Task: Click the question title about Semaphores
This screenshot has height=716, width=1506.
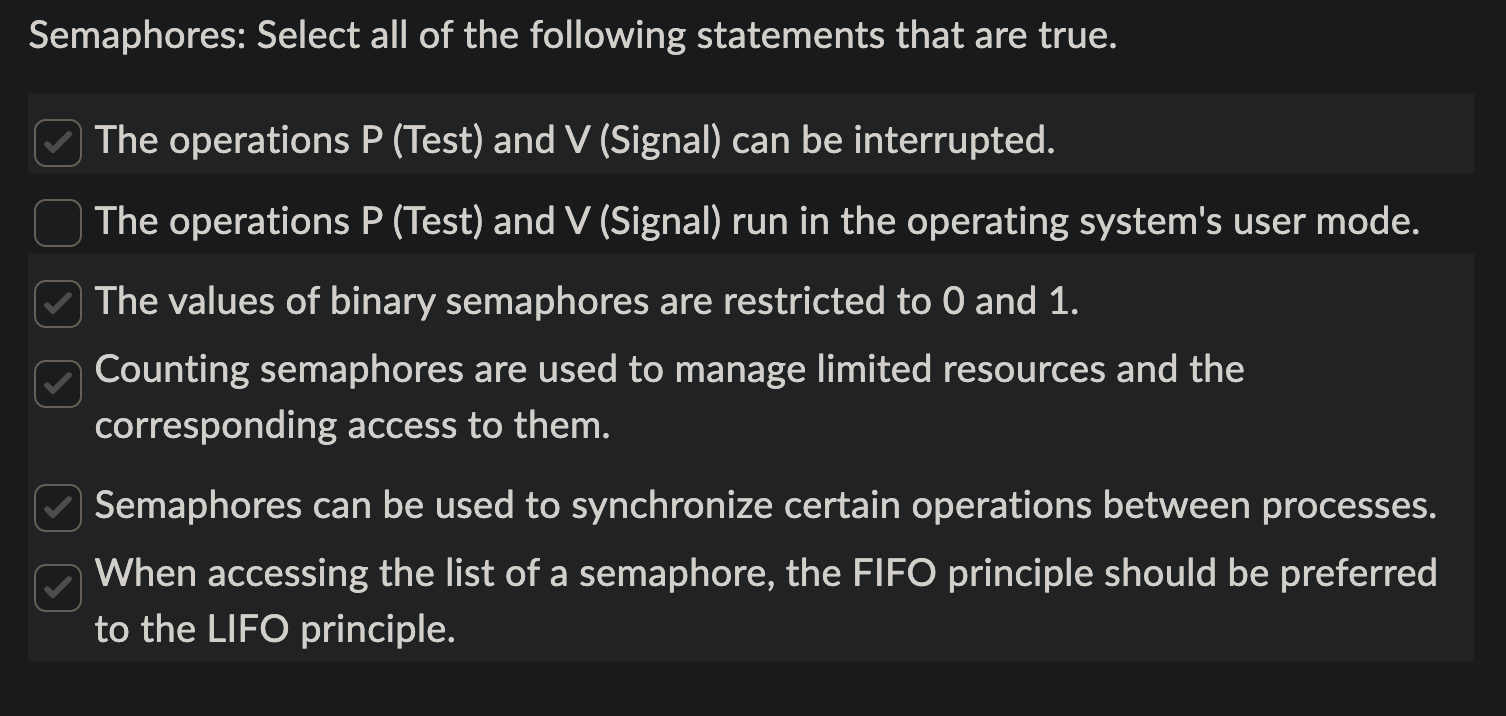Action: tap(574, 34)
